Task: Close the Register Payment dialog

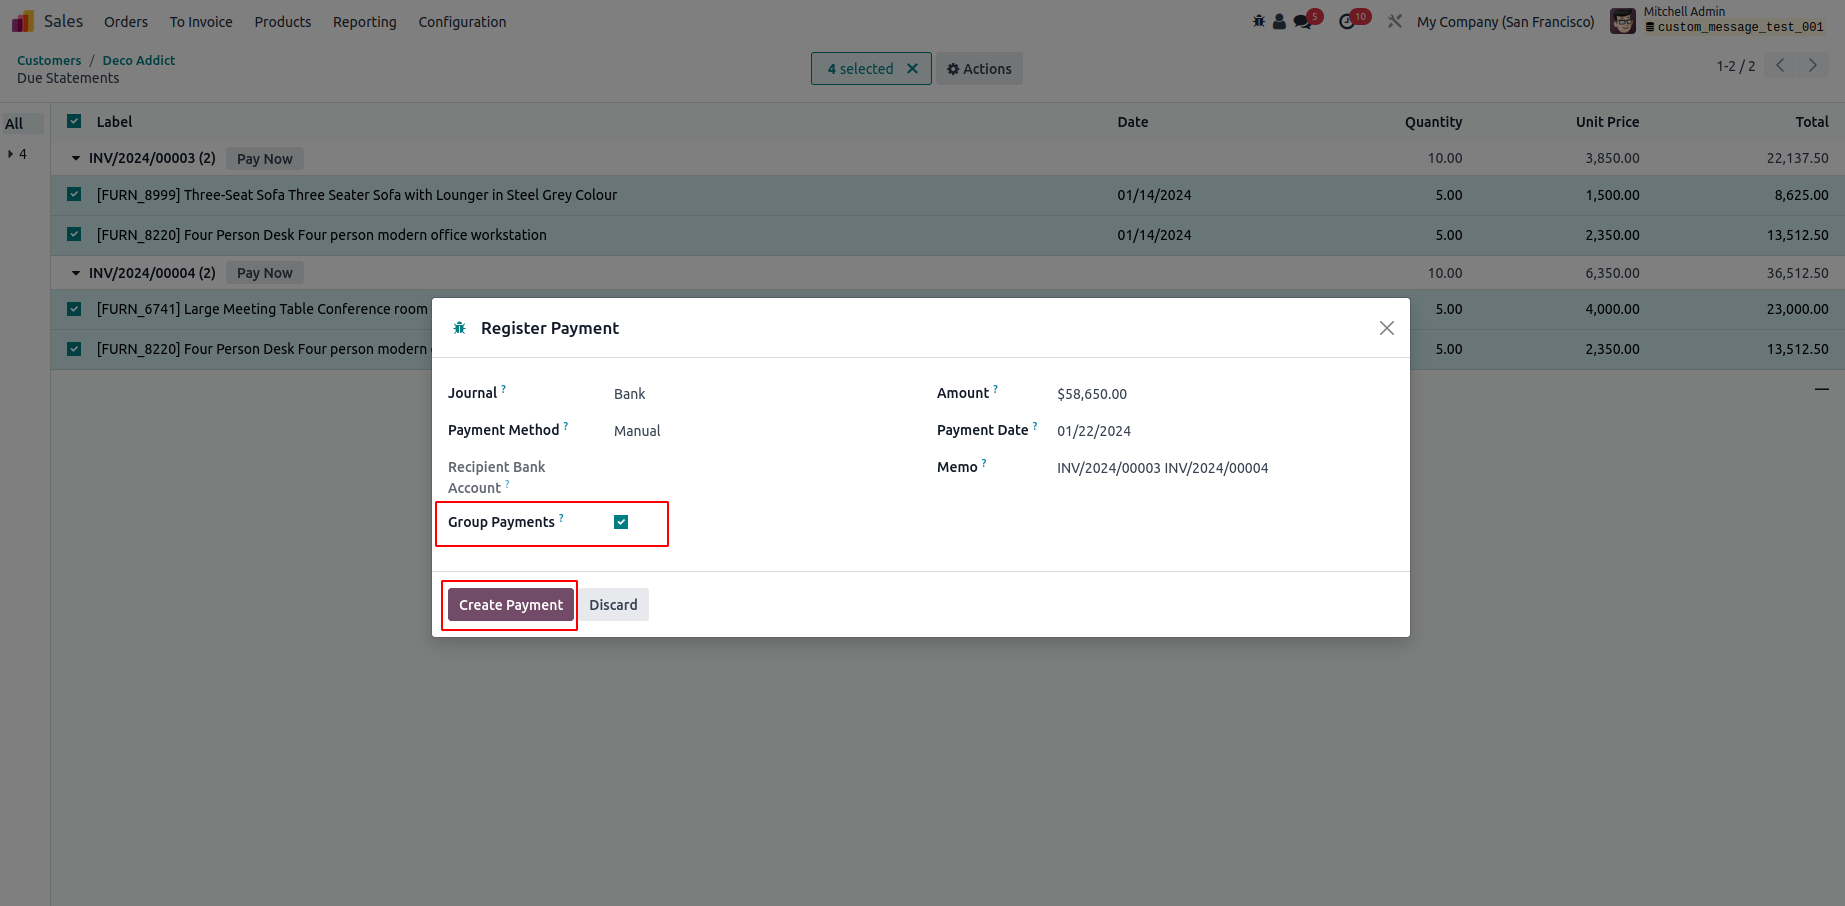Action: pyautogui.click(x=1386, y=328)
